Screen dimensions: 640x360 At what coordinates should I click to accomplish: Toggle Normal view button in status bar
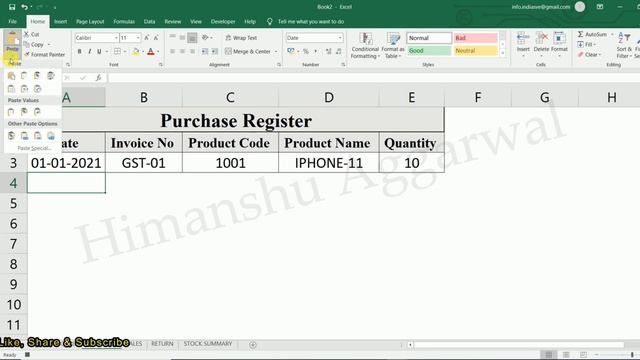pyautogui.click(x=549, y=355)
